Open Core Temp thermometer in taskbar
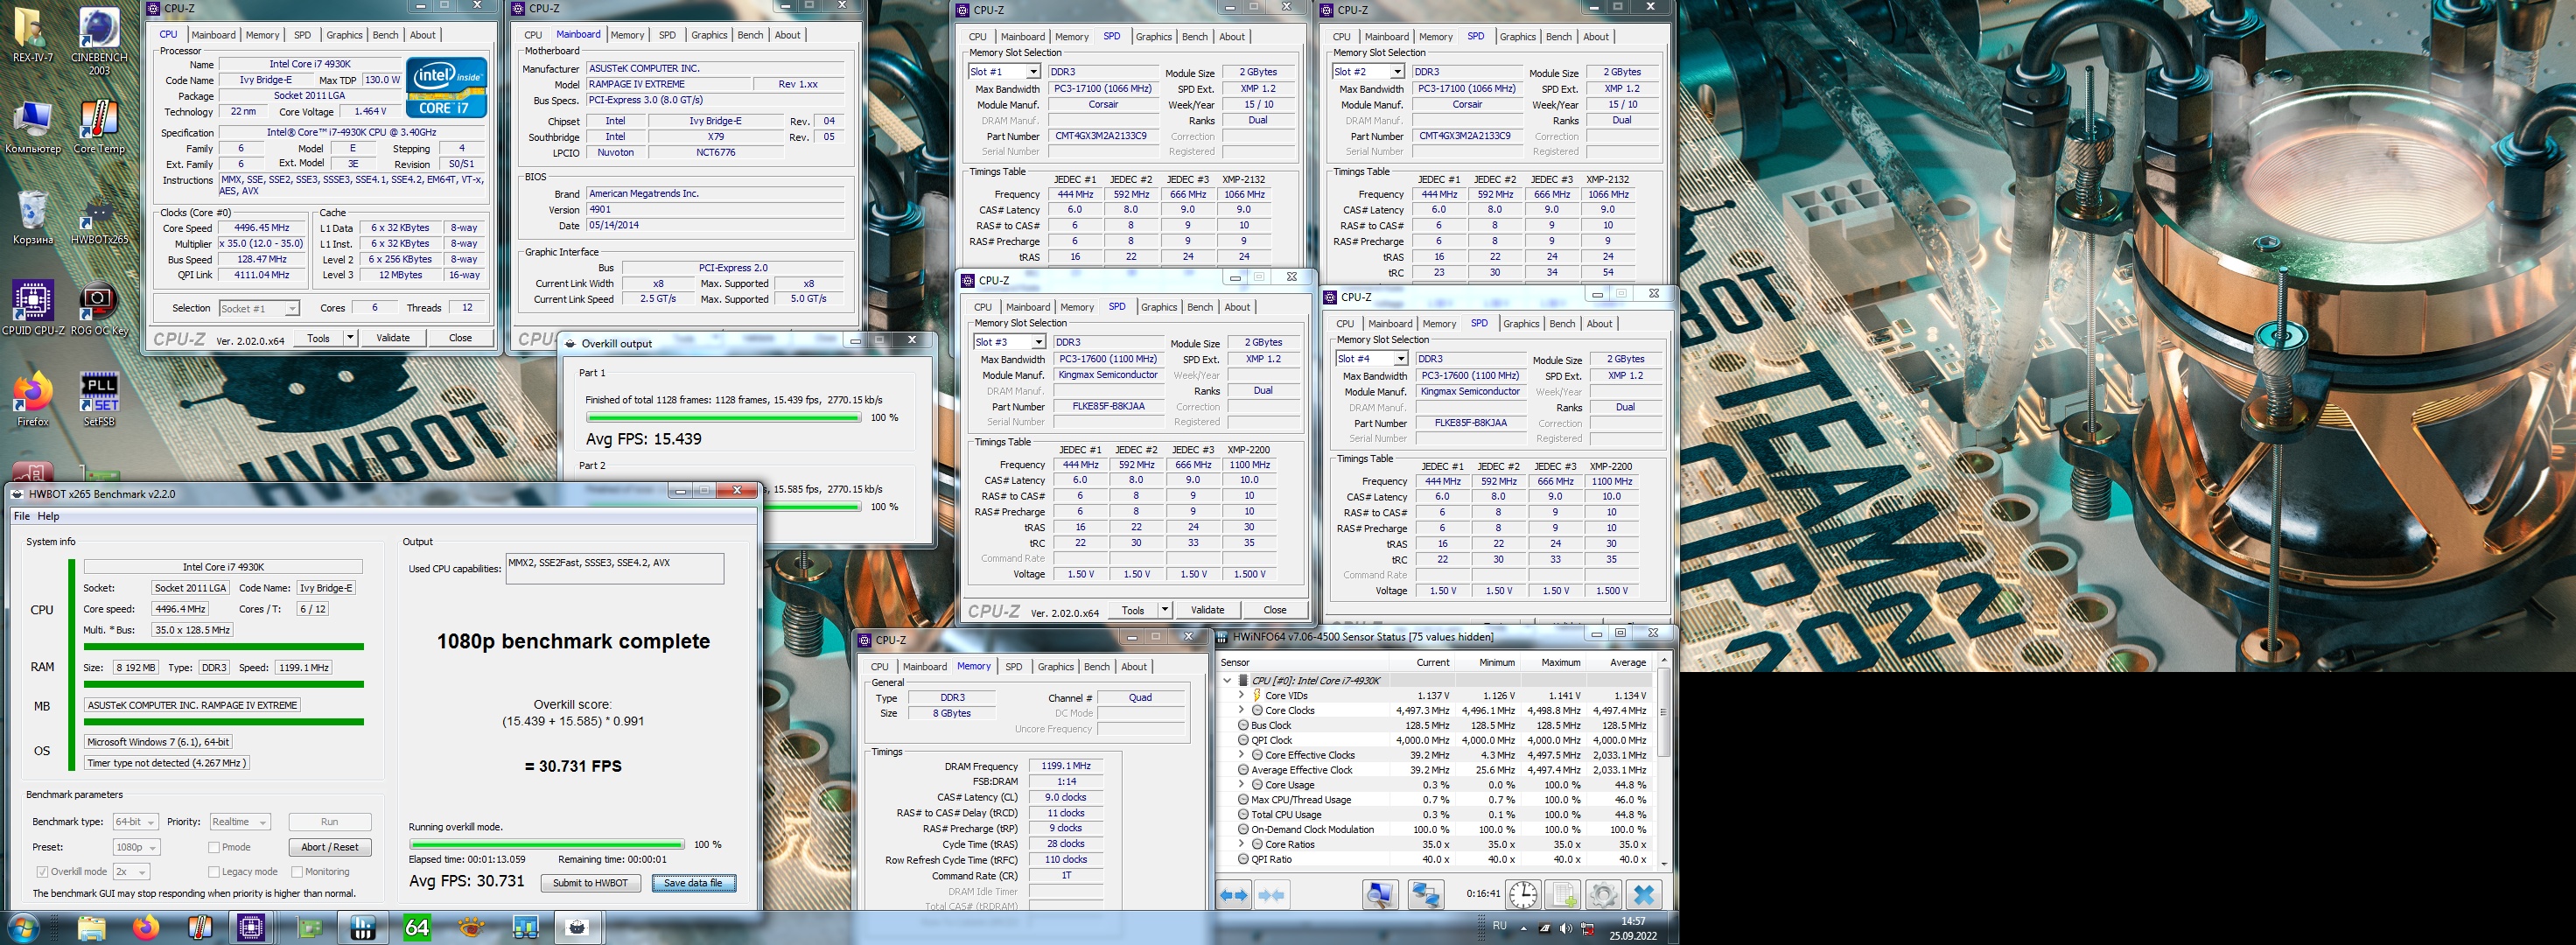This screenshot has width=2576, height=945. (199, 928)
